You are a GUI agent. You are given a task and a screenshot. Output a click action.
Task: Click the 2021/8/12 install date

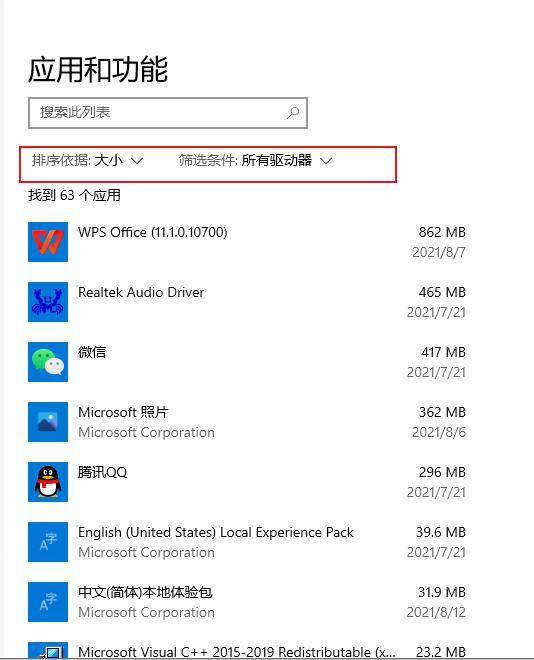coord(436,612)
